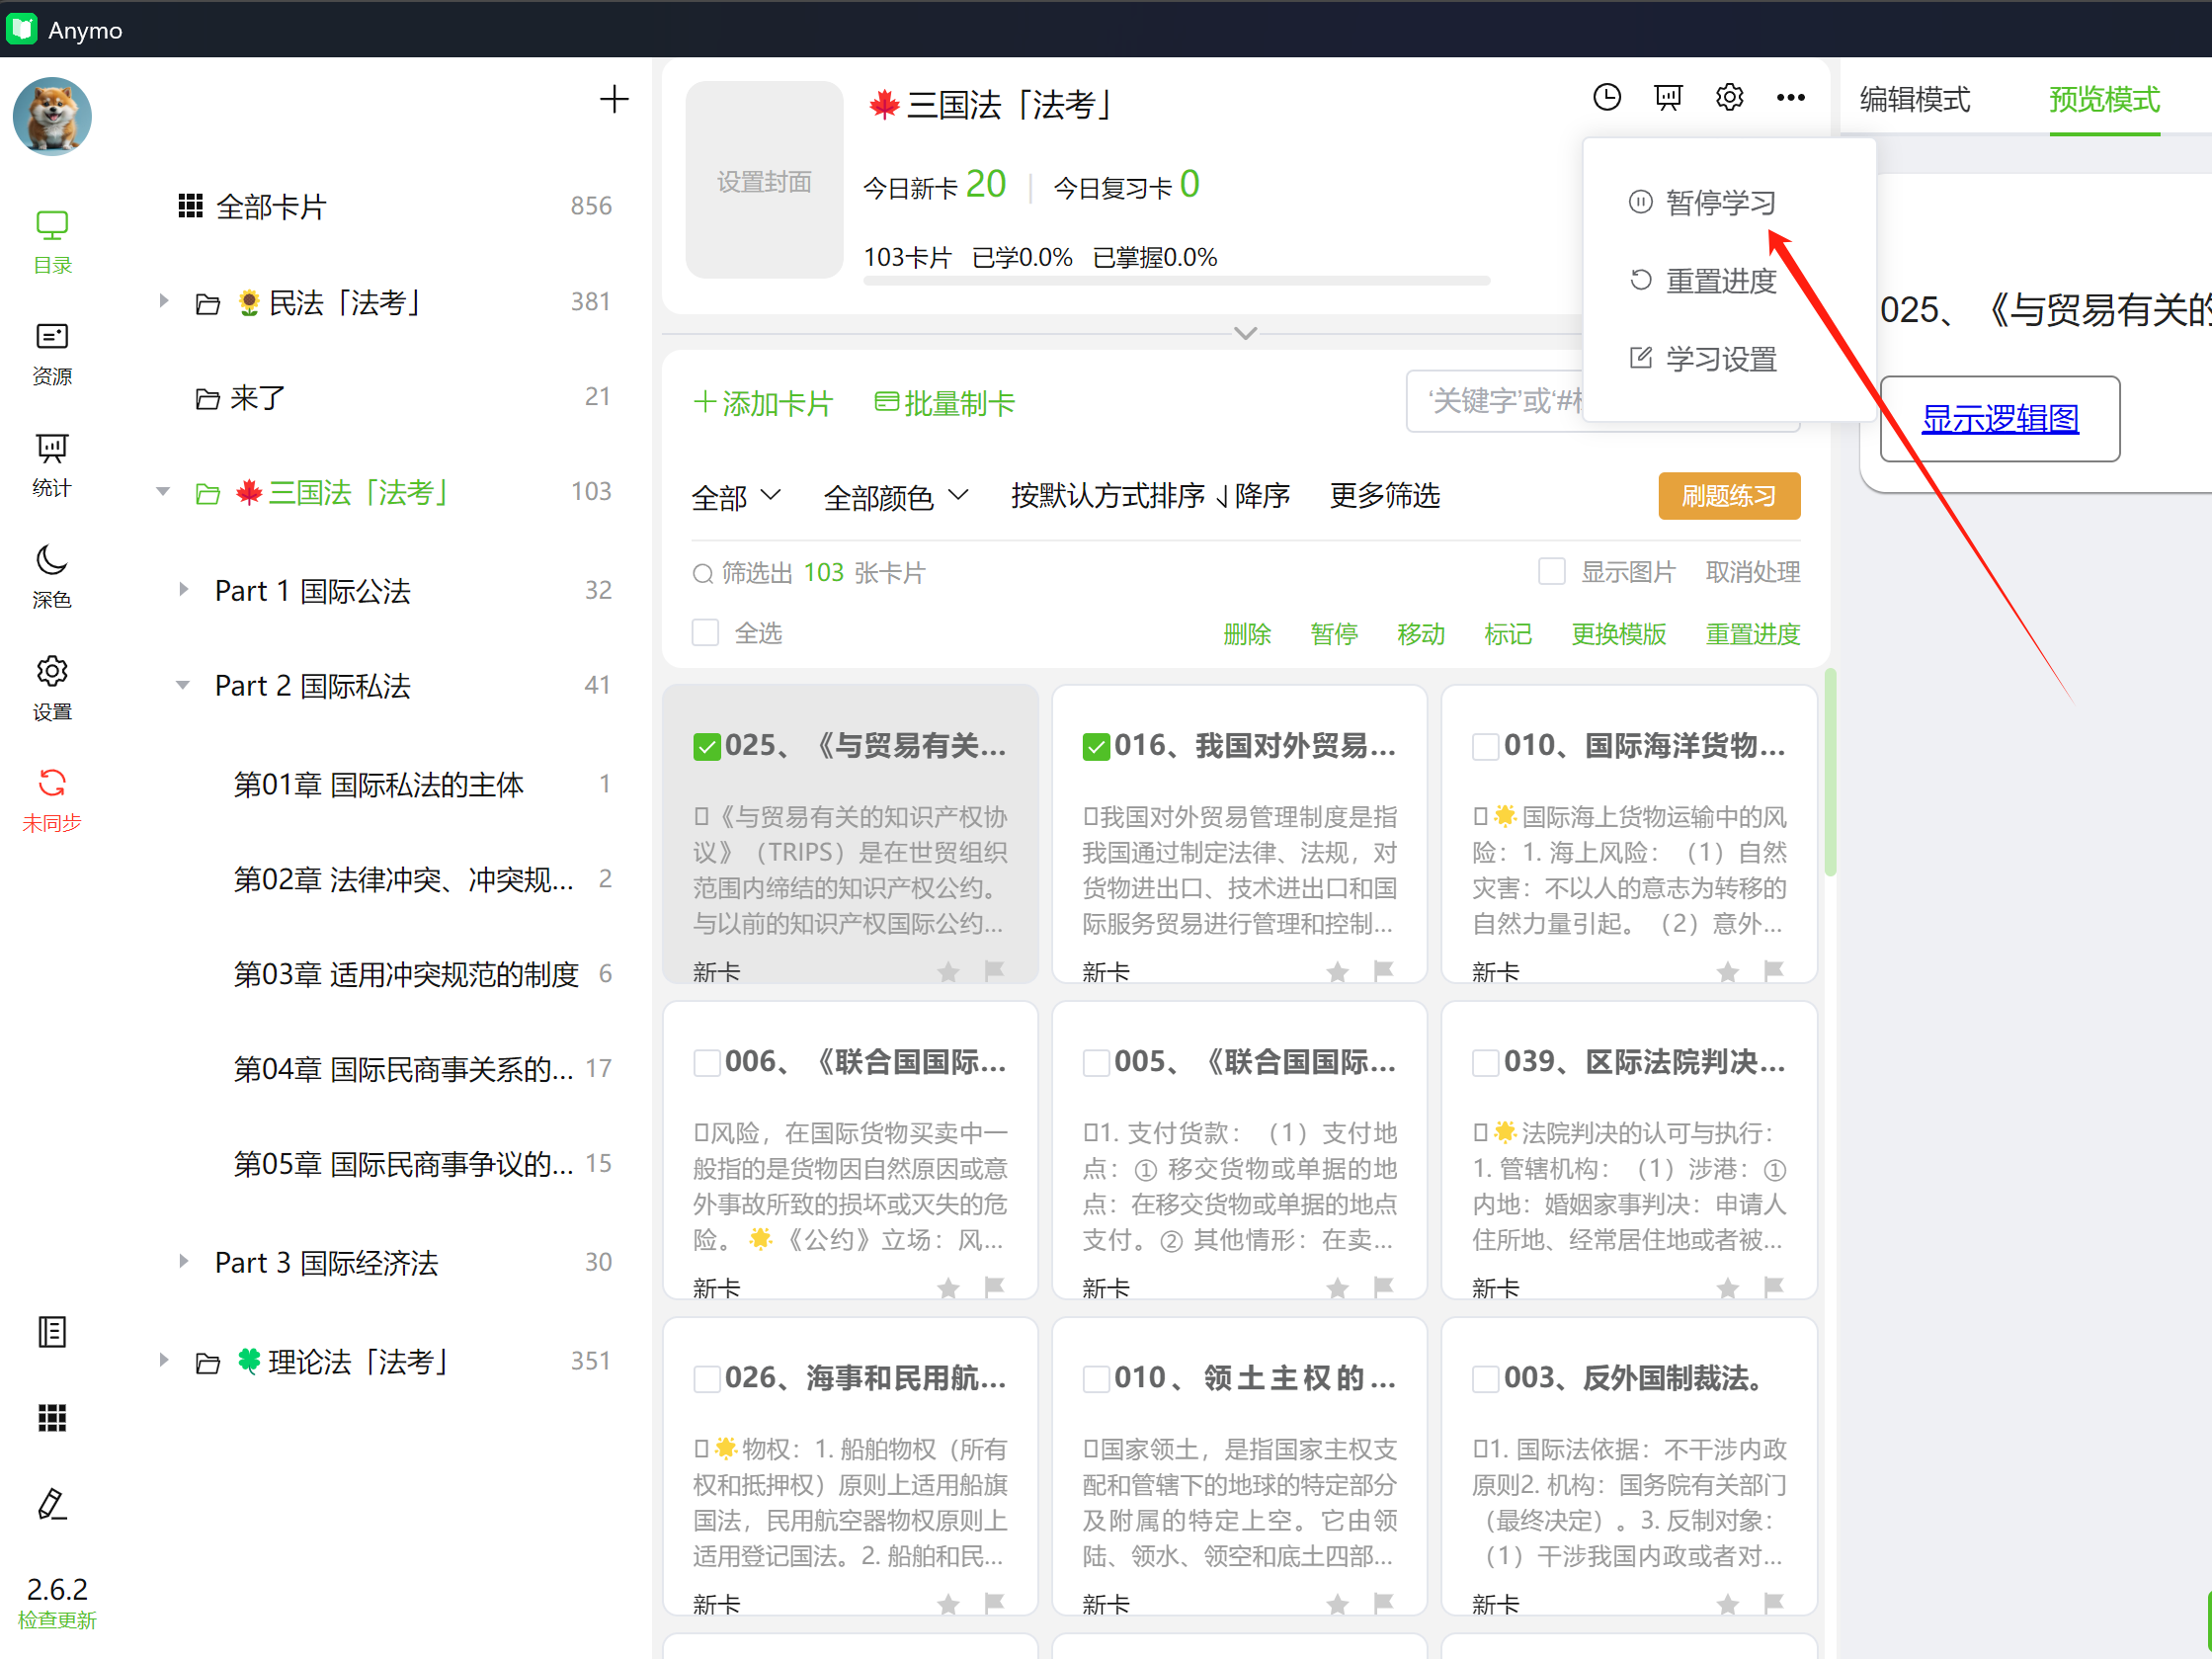
Task: Check the card 005、《联合国国际
Action: click(x=1096, y=1063)
